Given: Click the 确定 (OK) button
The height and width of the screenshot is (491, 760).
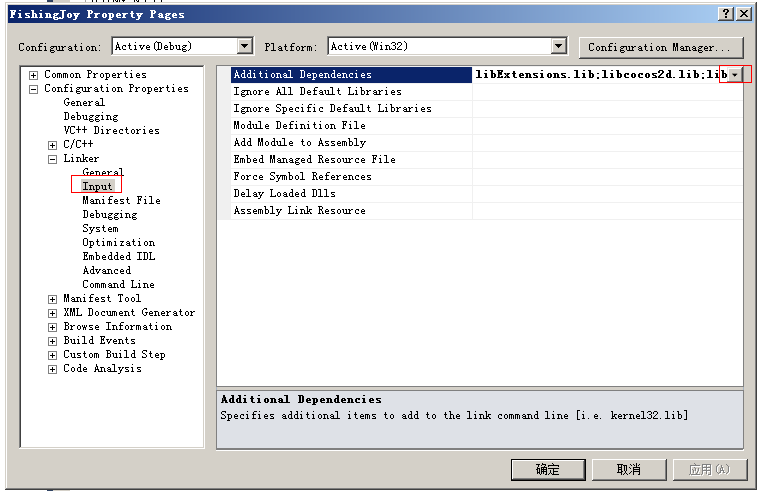Looking at the screenshot, I should (548, 469).
